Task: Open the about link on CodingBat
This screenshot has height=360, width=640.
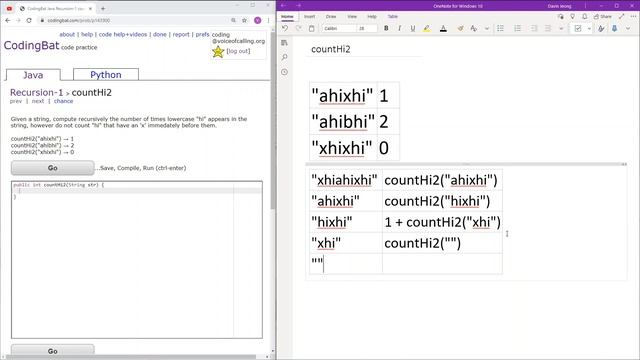Action: click(67, 34)
